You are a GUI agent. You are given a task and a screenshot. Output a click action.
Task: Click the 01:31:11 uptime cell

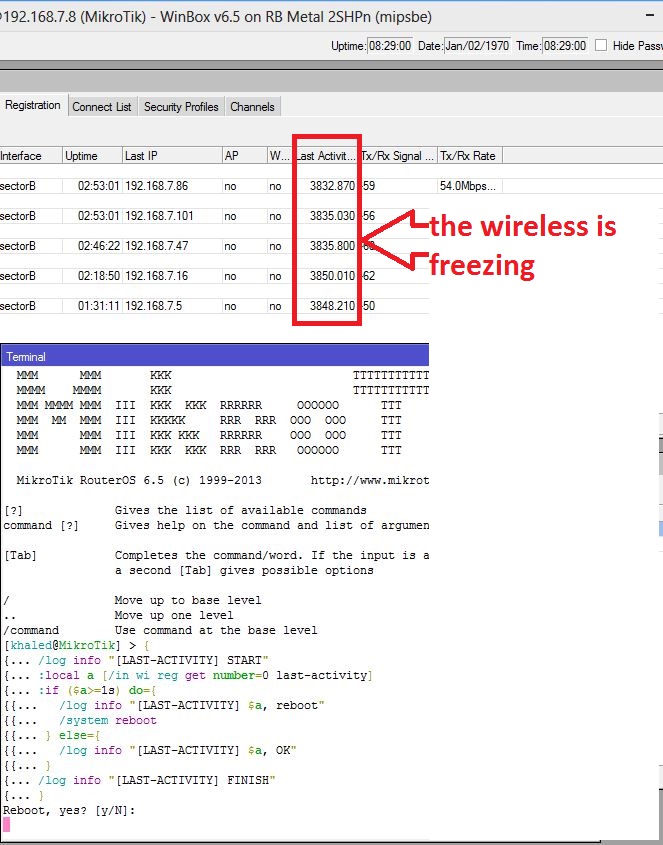99,306
